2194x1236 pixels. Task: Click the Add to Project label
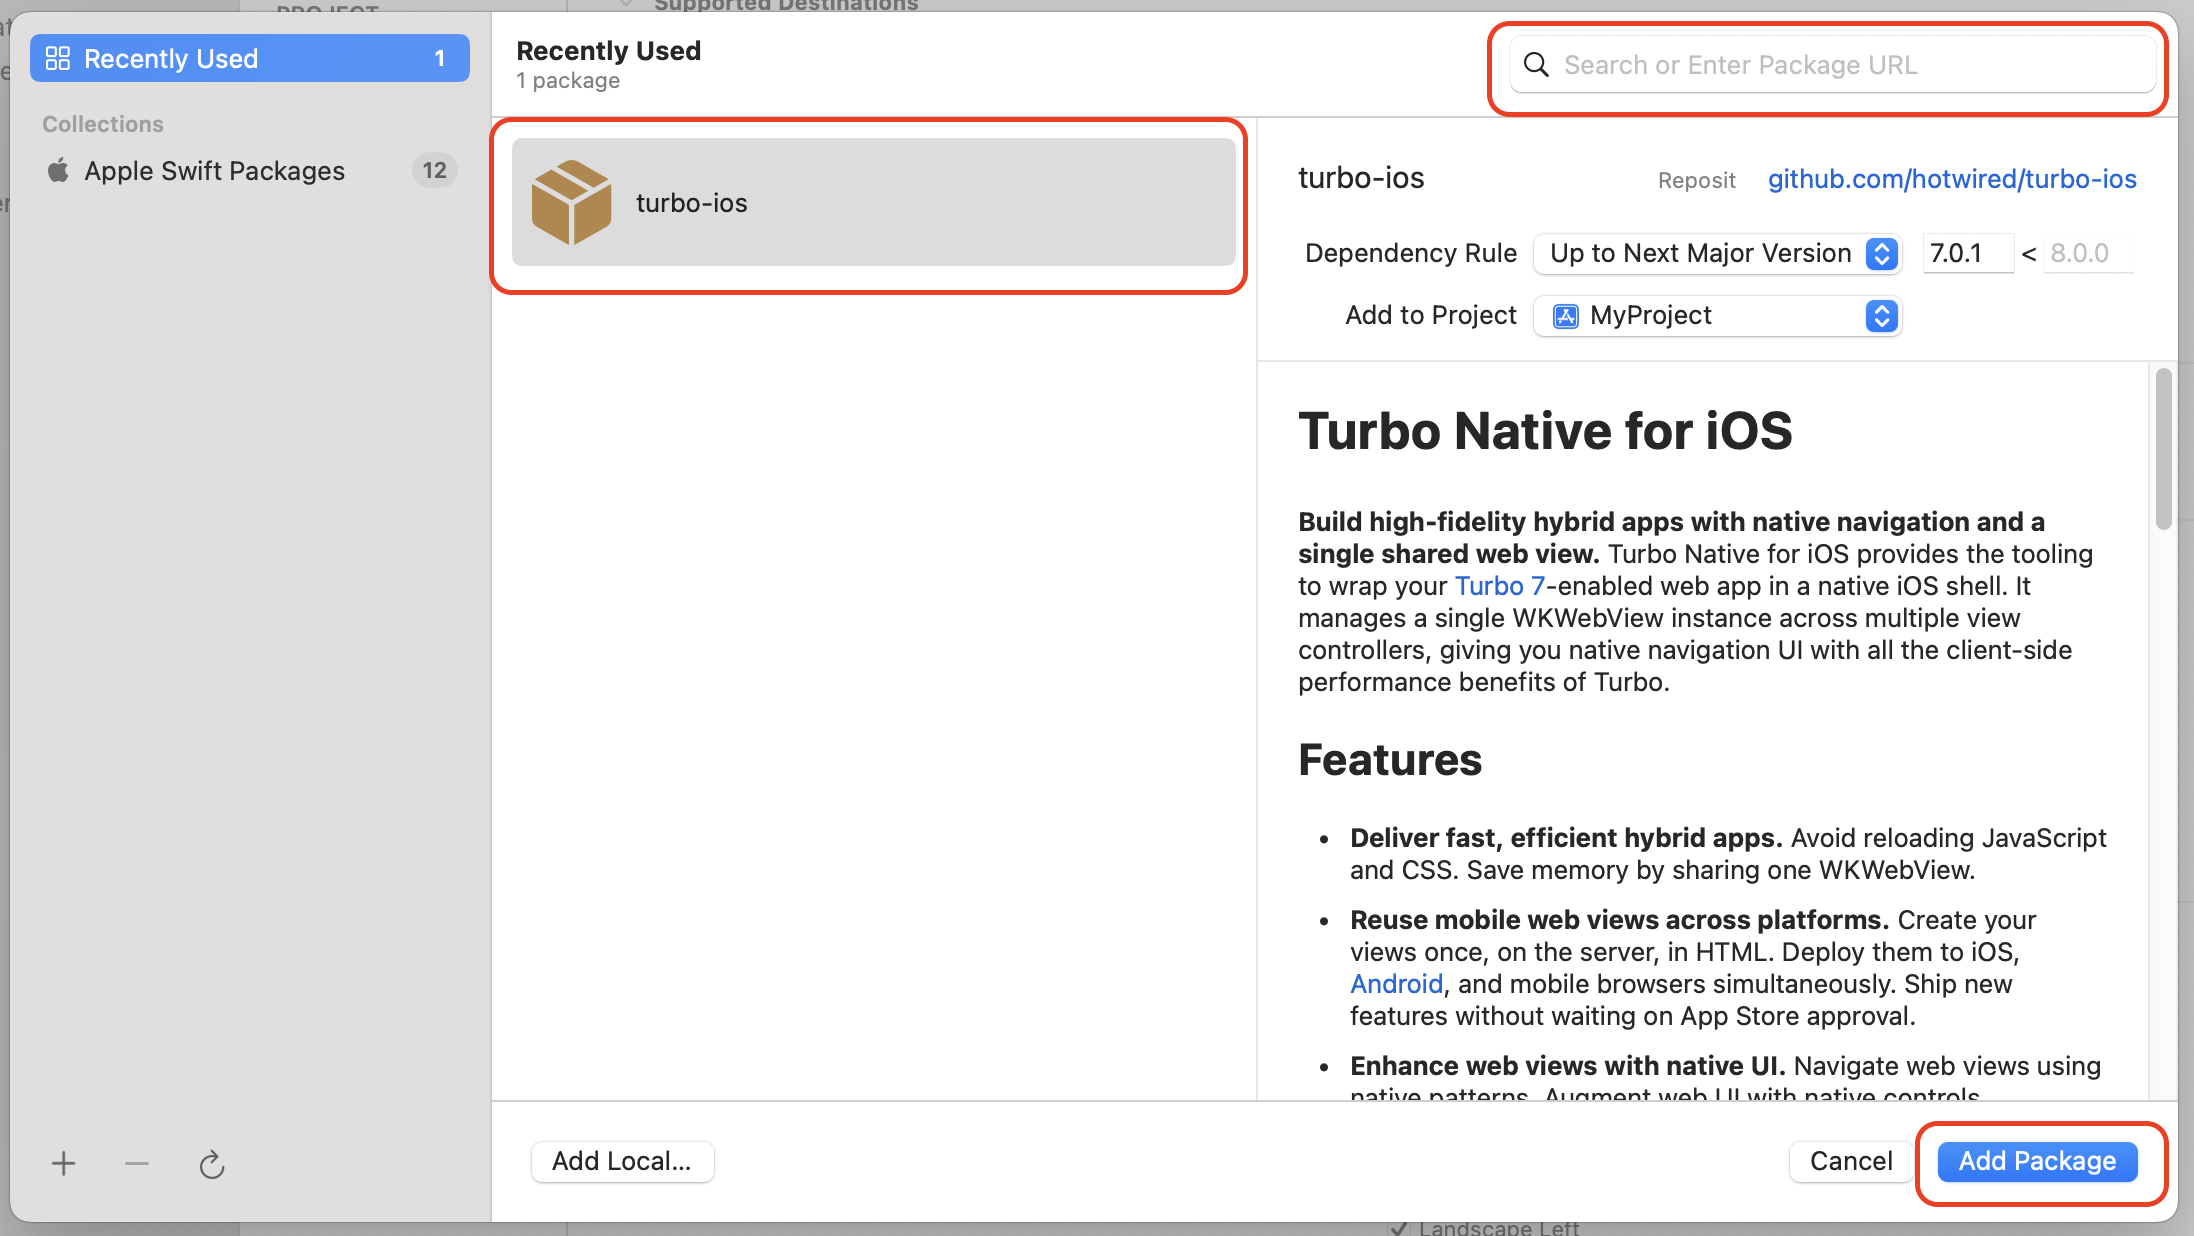[x=1430, y=316]
